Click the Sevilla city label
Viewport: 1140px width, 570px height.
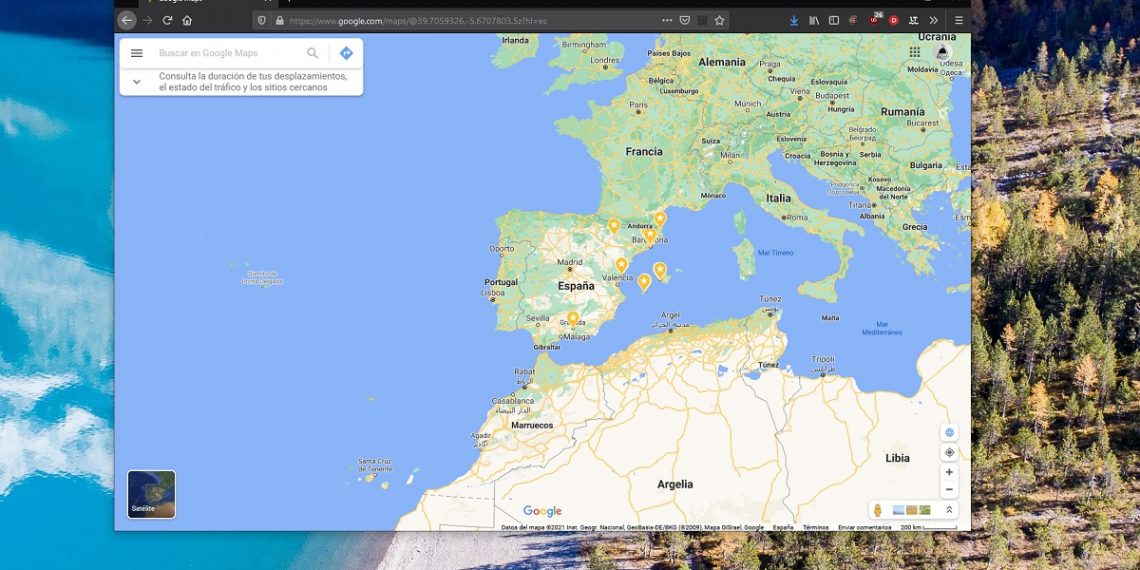tap(537, 318)
